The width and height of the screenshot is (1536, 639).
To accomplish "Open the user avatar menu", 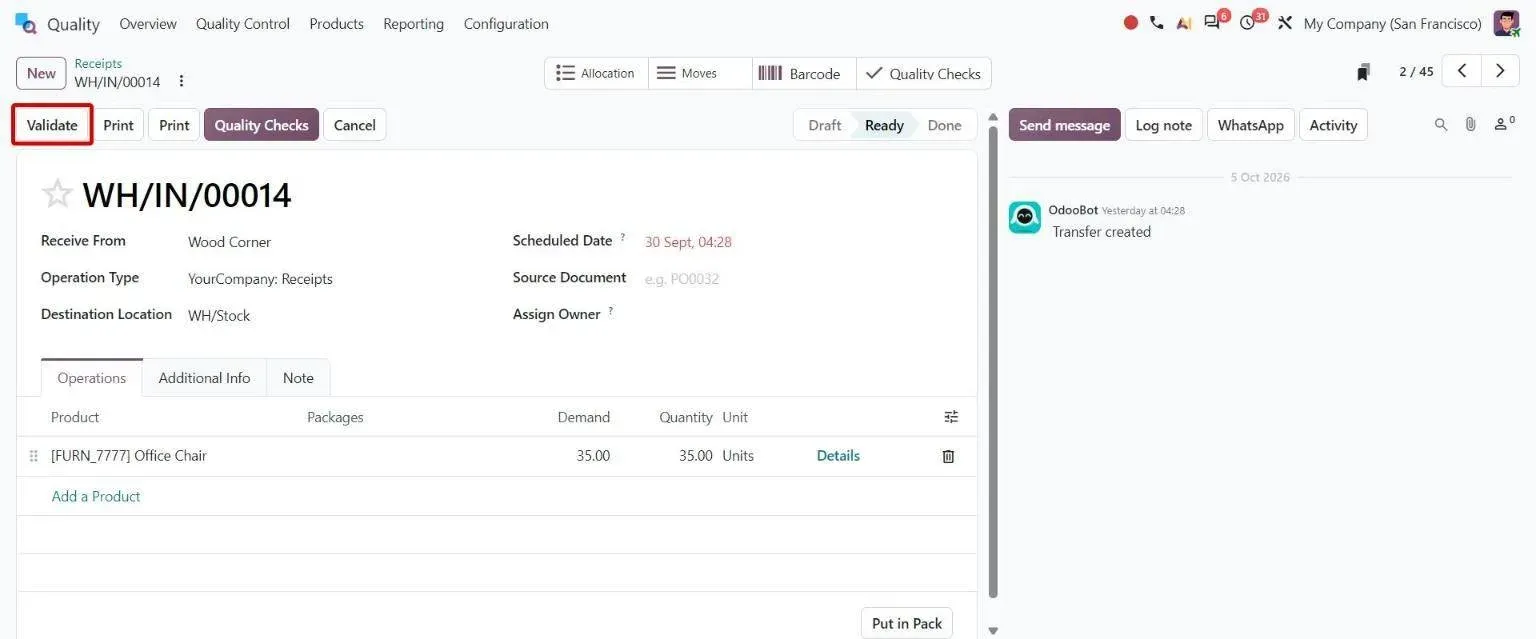I will click(x=1506, y=23).
